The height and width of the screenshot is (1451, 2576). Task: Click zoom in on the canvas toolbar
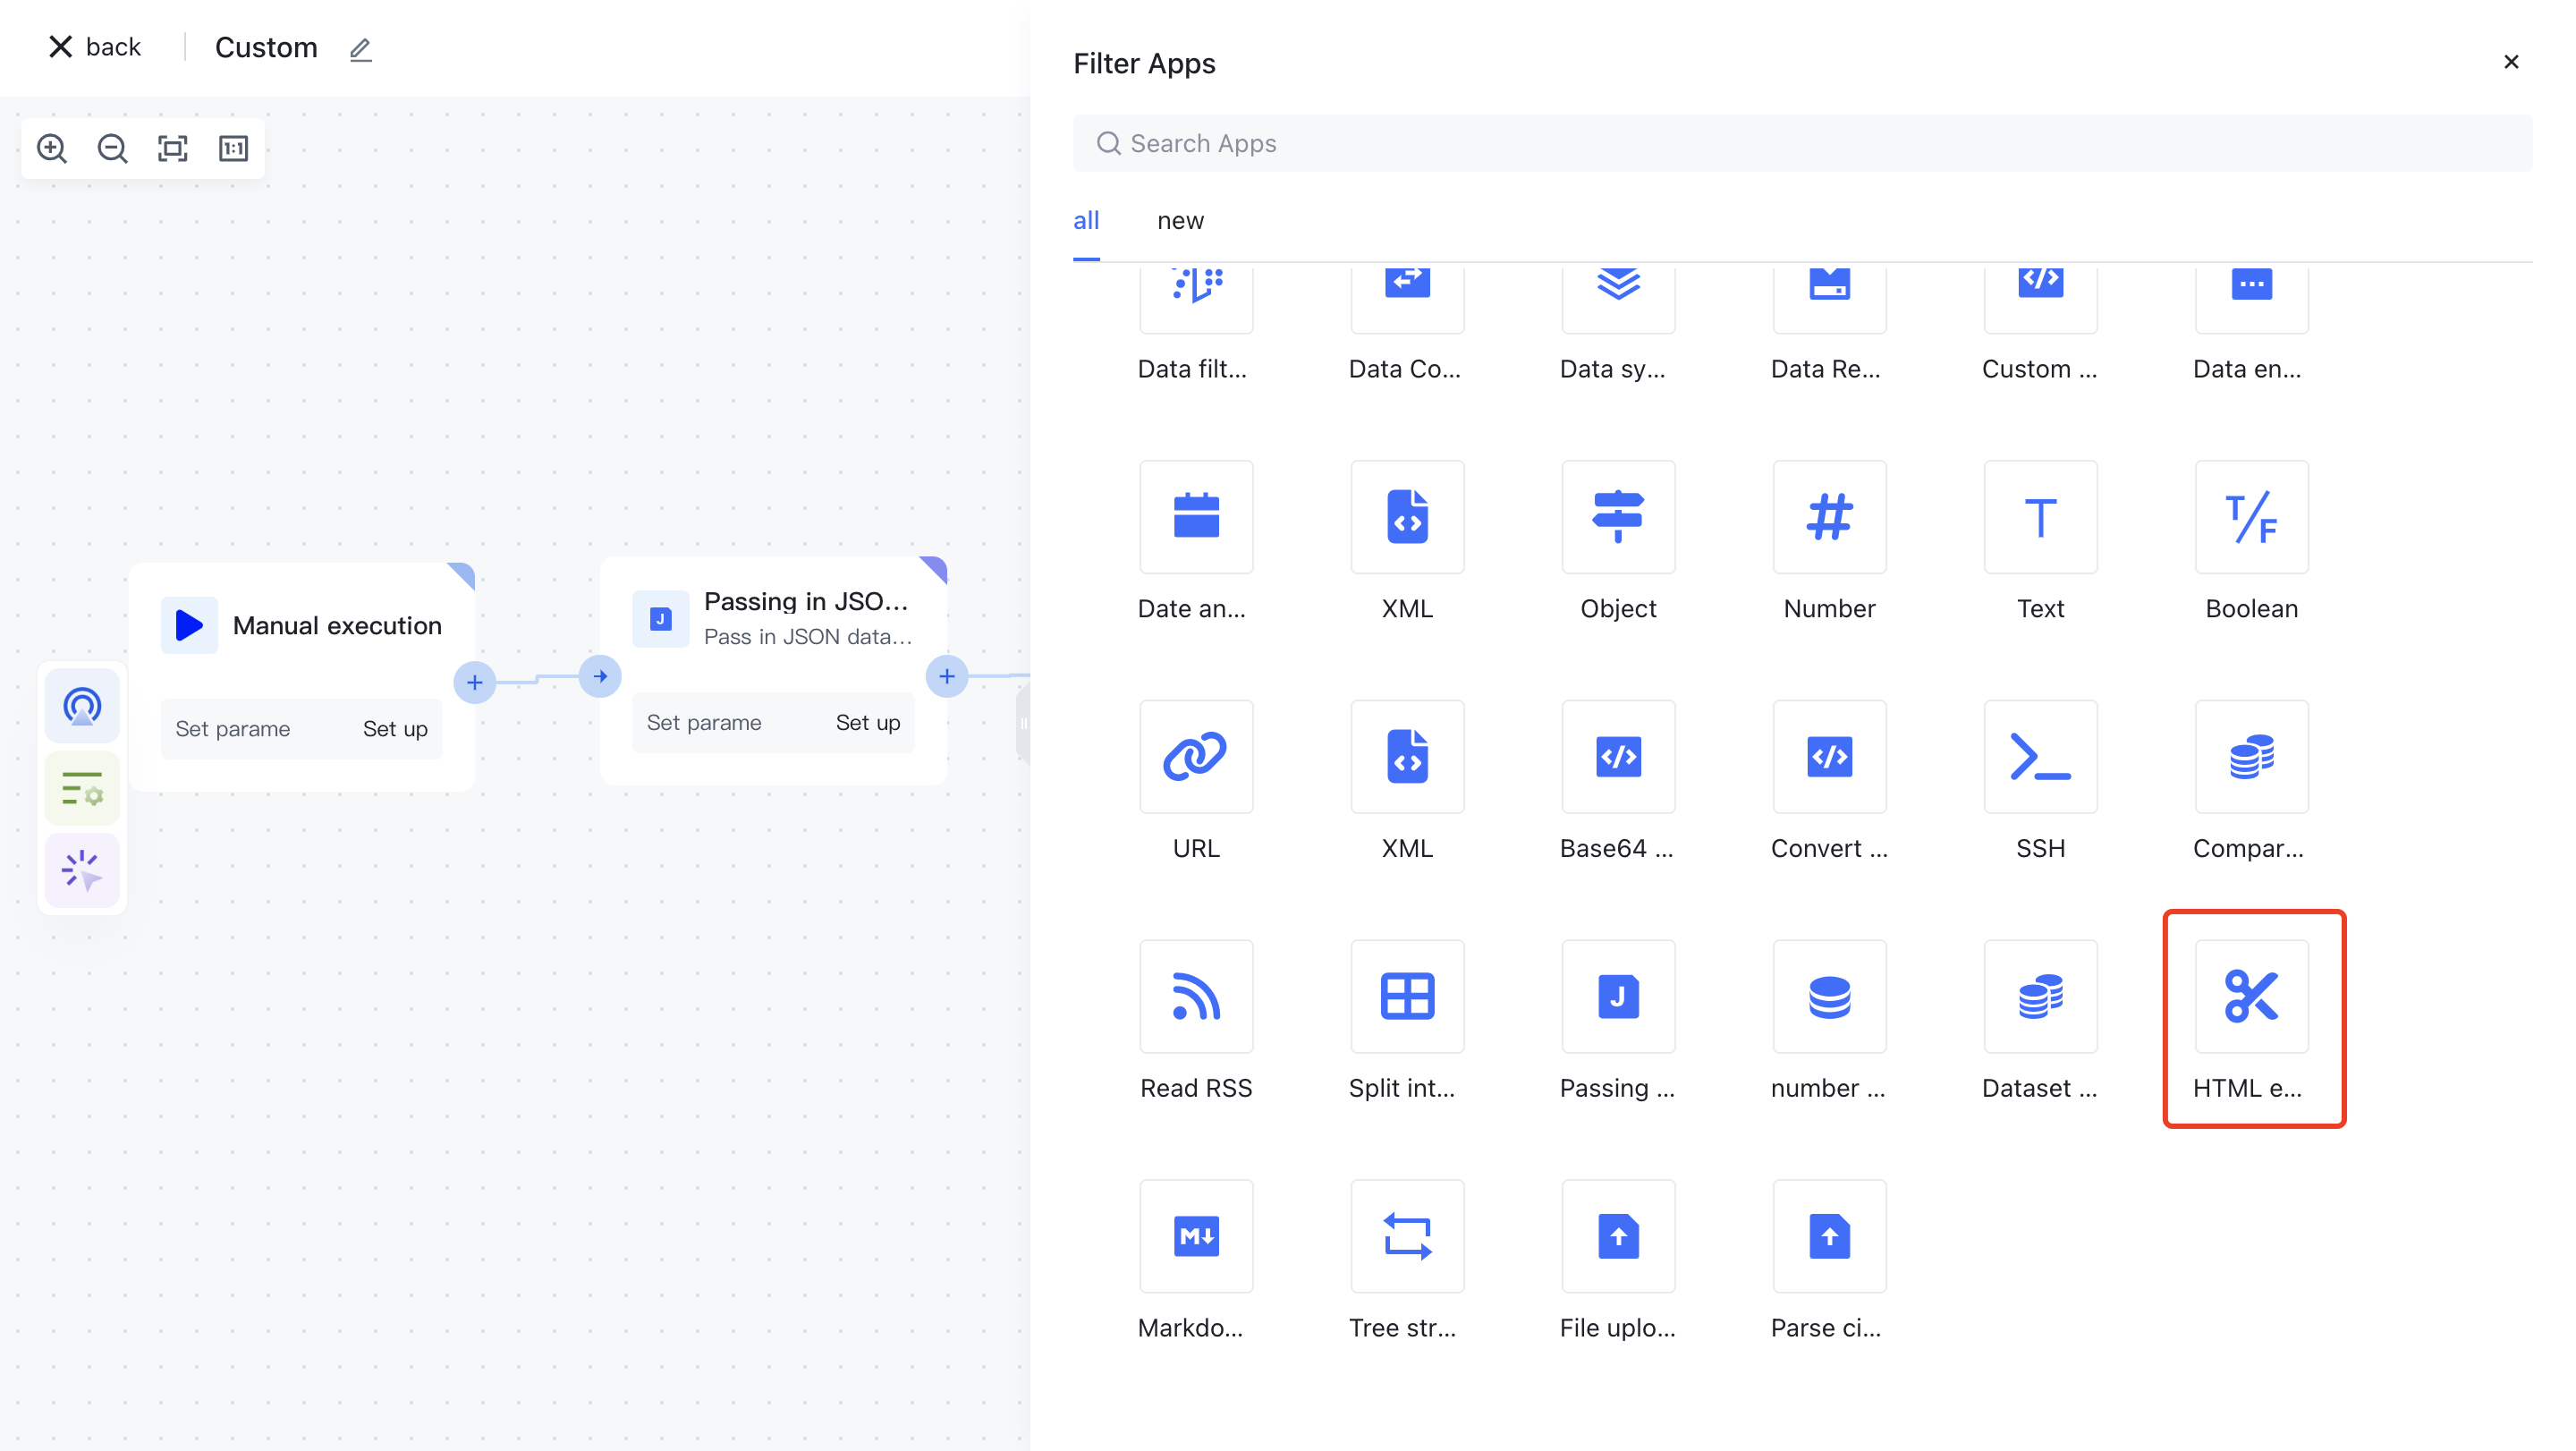[x=52, y=149]
